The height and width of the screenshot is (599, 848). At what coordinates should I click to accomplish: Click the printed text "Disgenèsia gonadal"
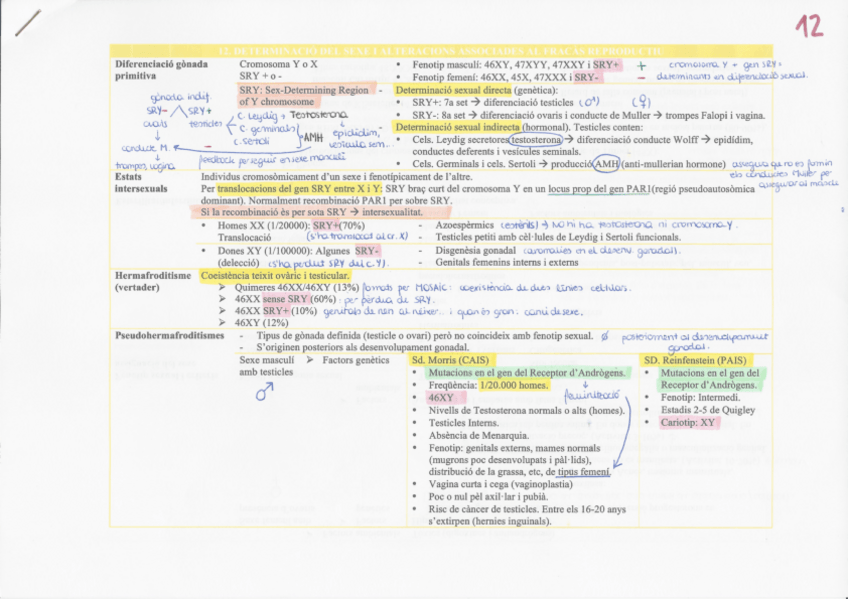[475, 251]
